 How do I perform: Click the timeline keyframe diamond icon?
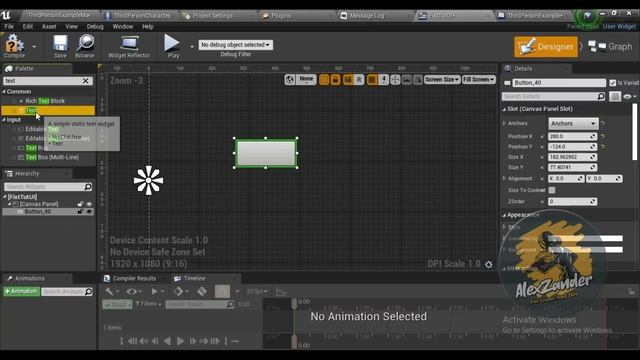[x=178, y=291]
